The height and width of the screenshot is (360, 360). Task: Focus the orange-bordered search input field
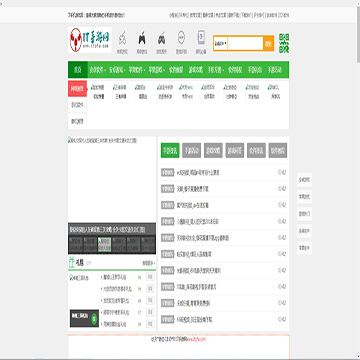245,43
